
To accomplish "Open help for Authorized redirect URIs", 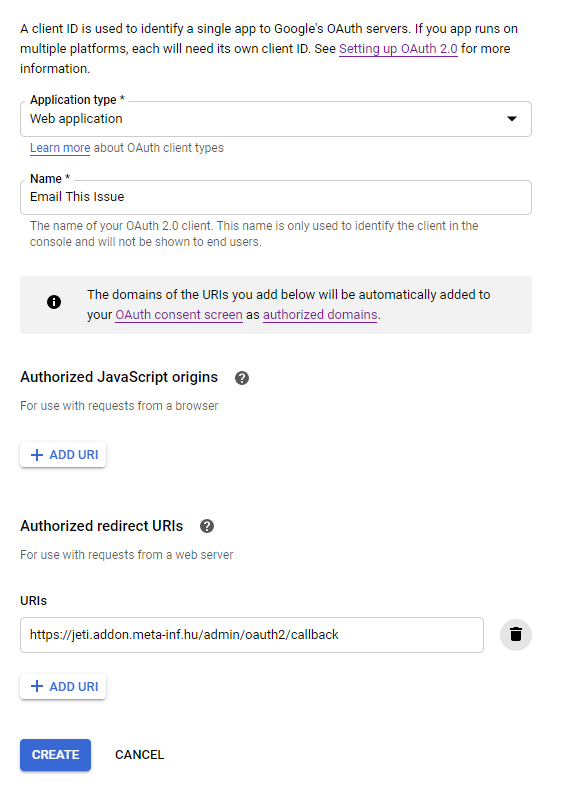I will (x=207, y=526).
